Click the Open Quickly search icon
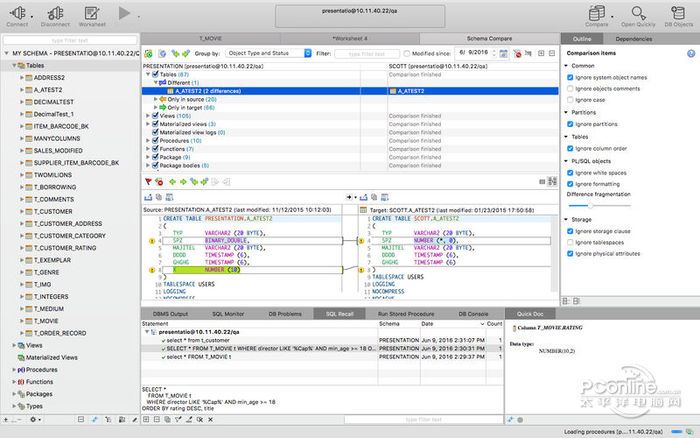The width and height of the screenshot is (700, 438). click(x=637, y=13)
